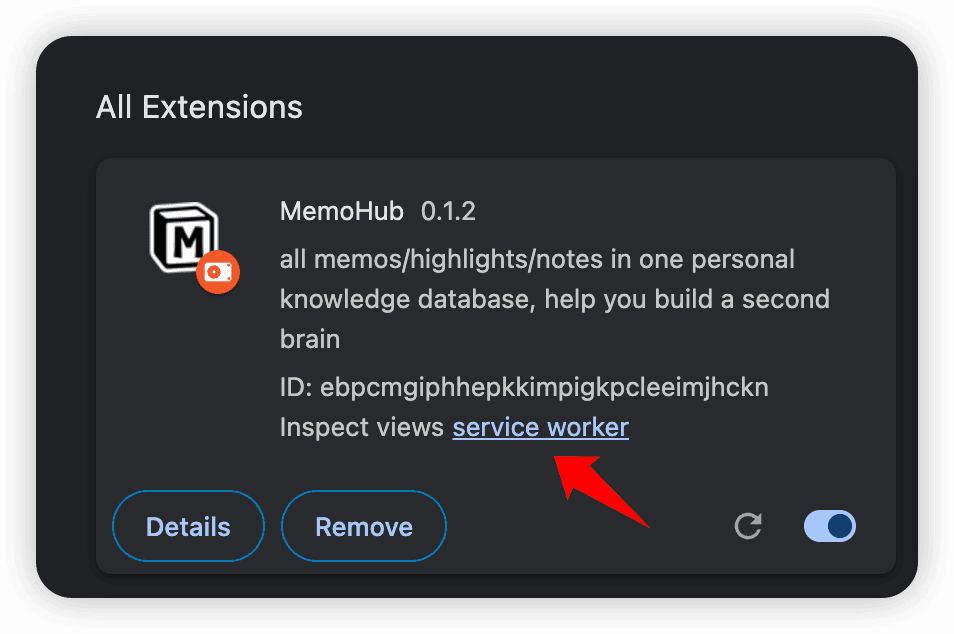Screen dimensions: 954x634
Task: Select the extension ID string
Action: (x=544, y=387)
